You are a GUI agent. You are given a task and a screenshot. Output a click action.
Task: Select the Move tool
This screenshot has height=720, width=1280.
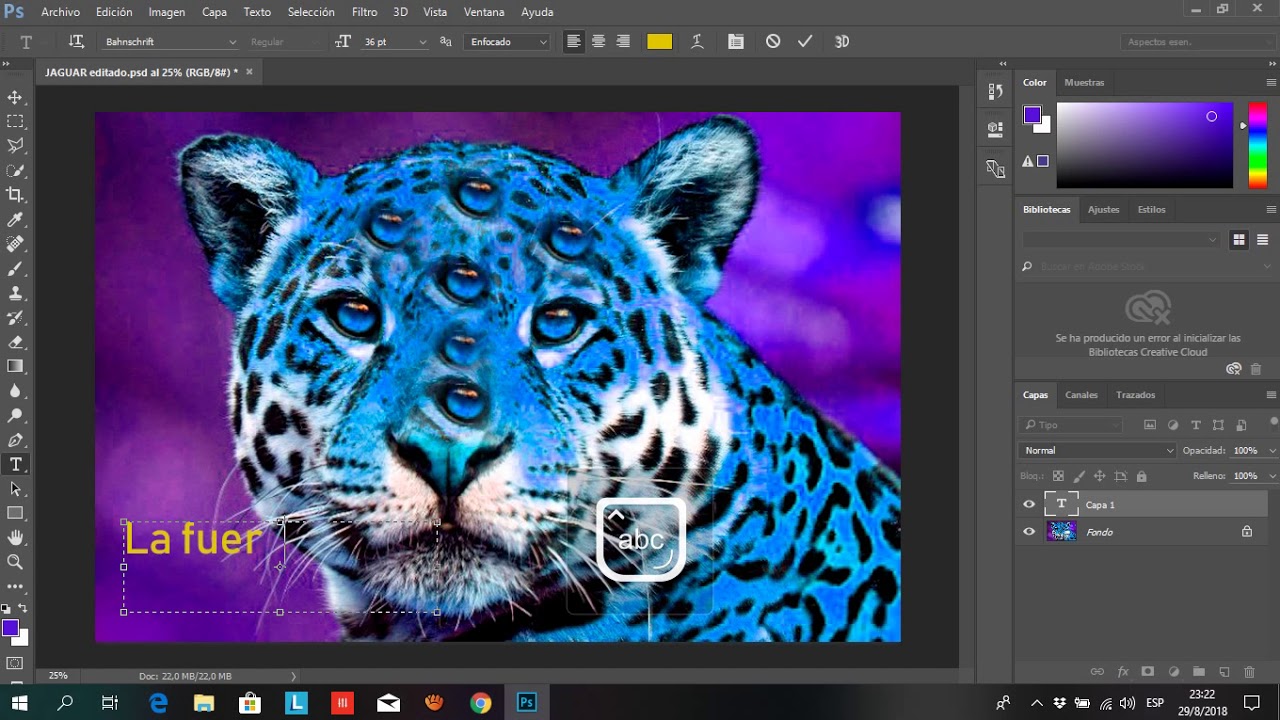coord(15,97)
